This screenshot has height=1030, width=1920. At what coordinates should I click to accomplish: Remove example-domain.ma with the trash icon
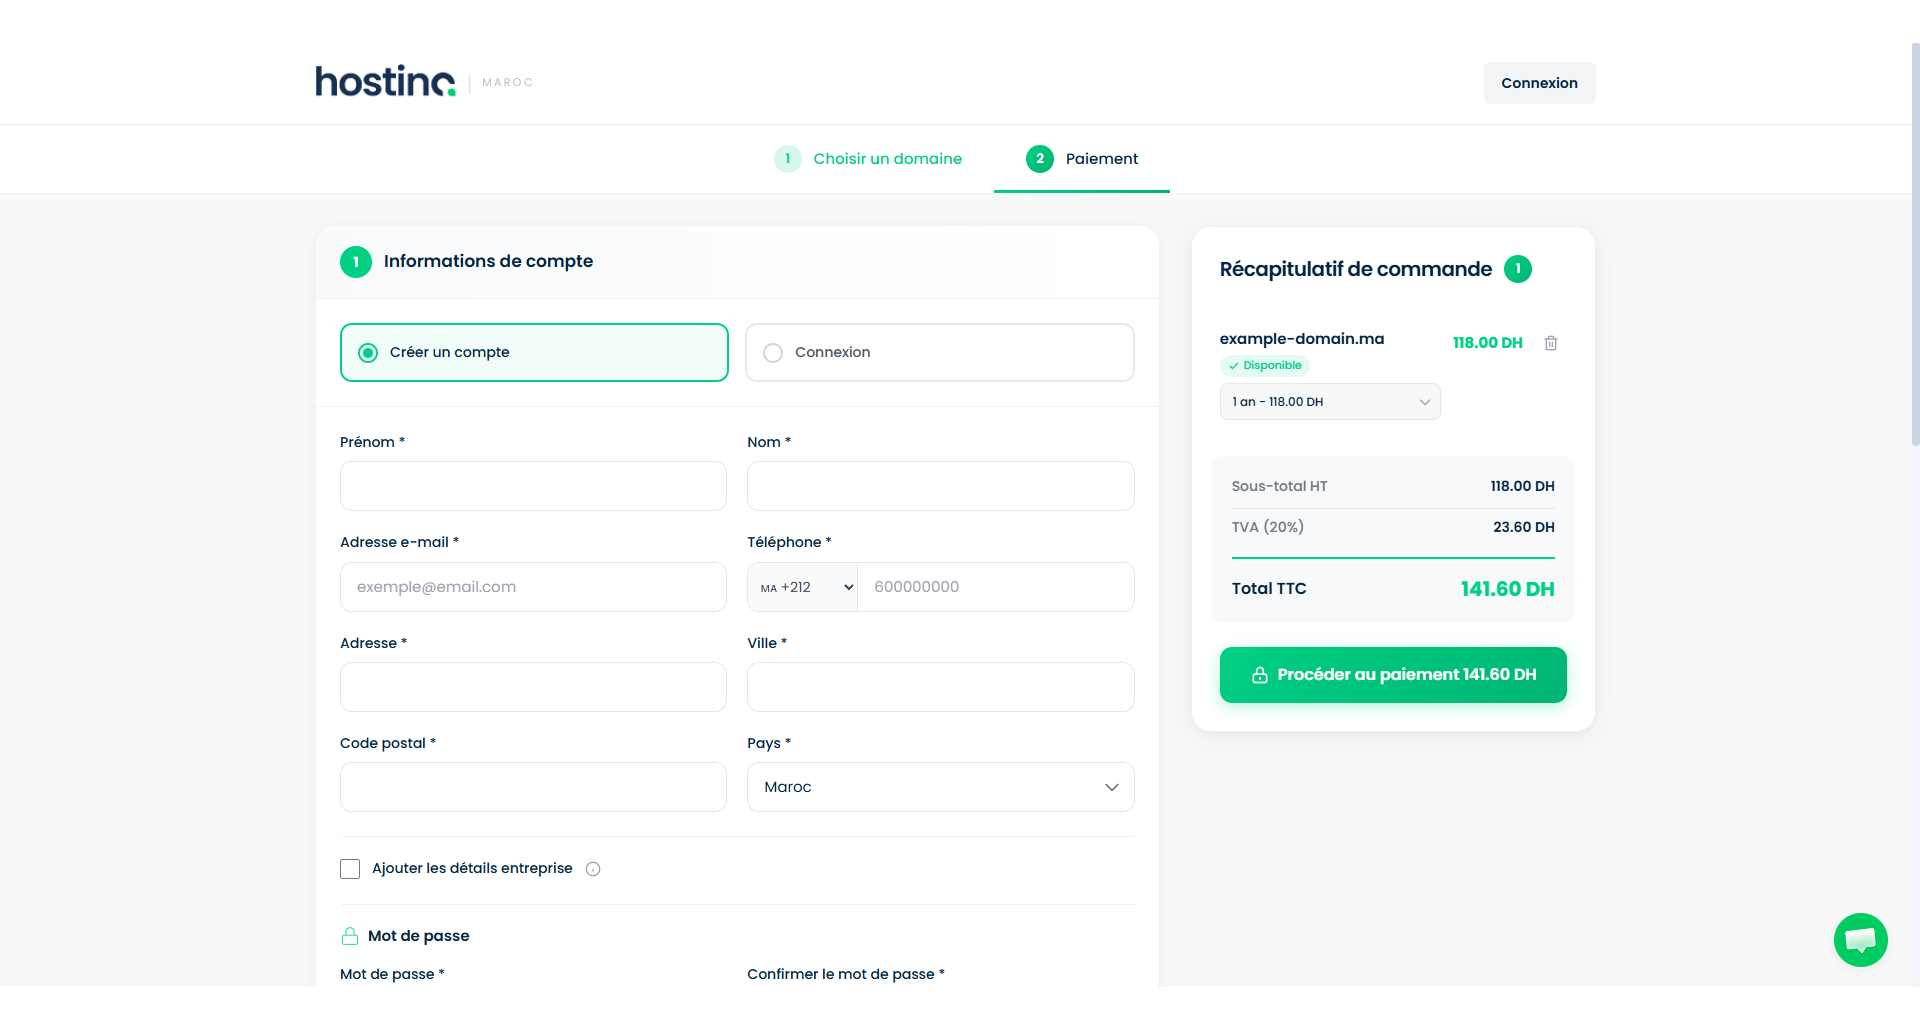[1551, 343]
